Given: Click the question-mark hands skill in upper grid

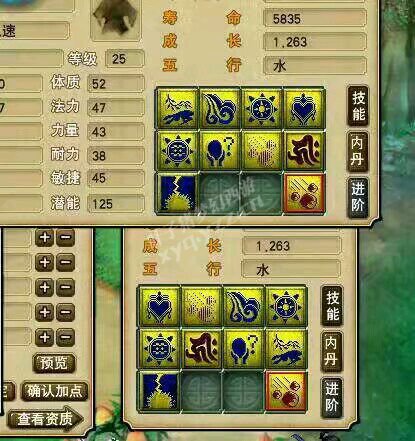Looking at the screenshot, I should (220, 151).
